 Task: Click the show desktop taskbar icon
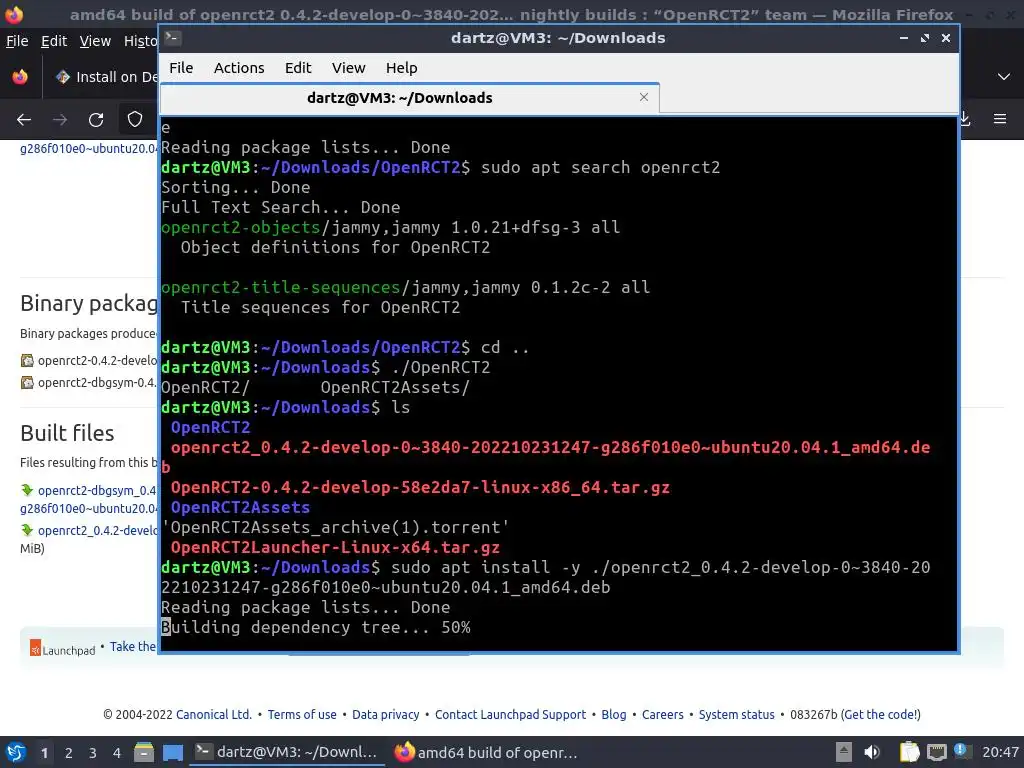172,752
